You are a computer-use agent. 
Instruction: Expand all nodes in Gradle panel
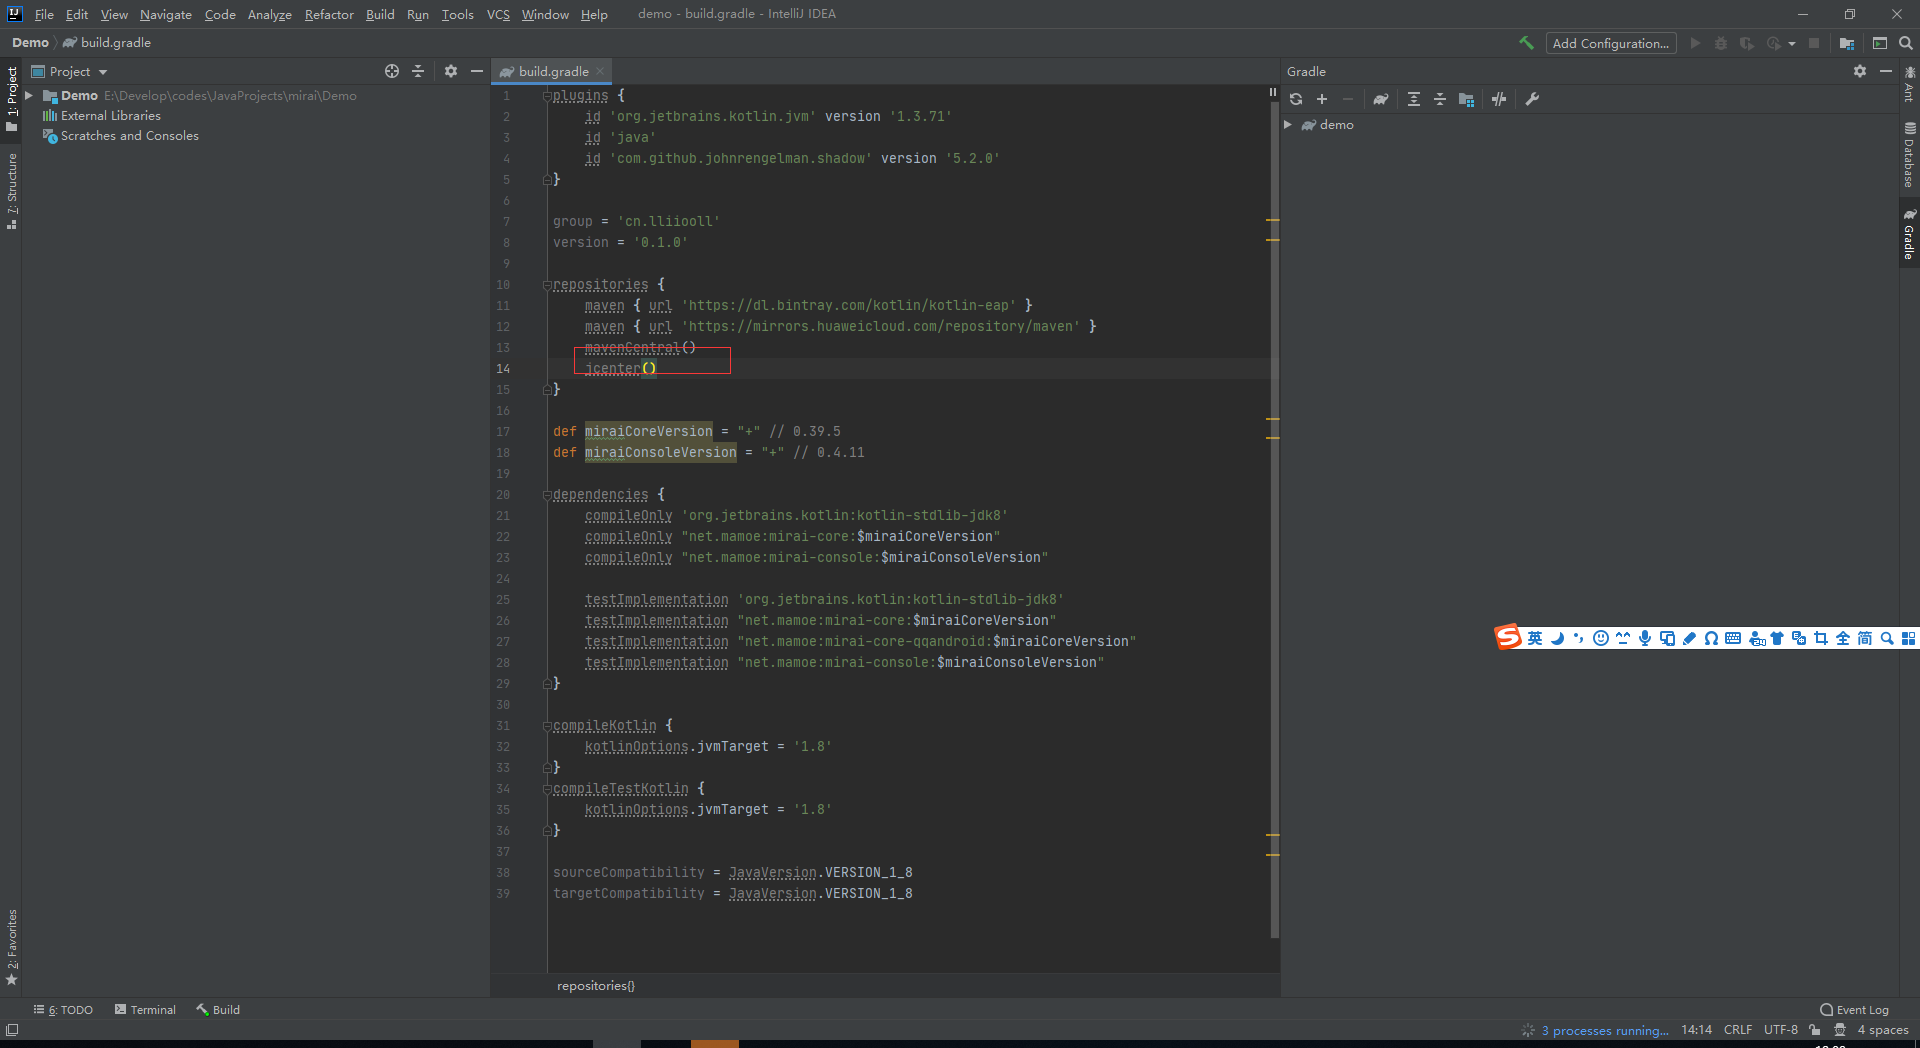pyautogui.click(x=1414, y=99)
